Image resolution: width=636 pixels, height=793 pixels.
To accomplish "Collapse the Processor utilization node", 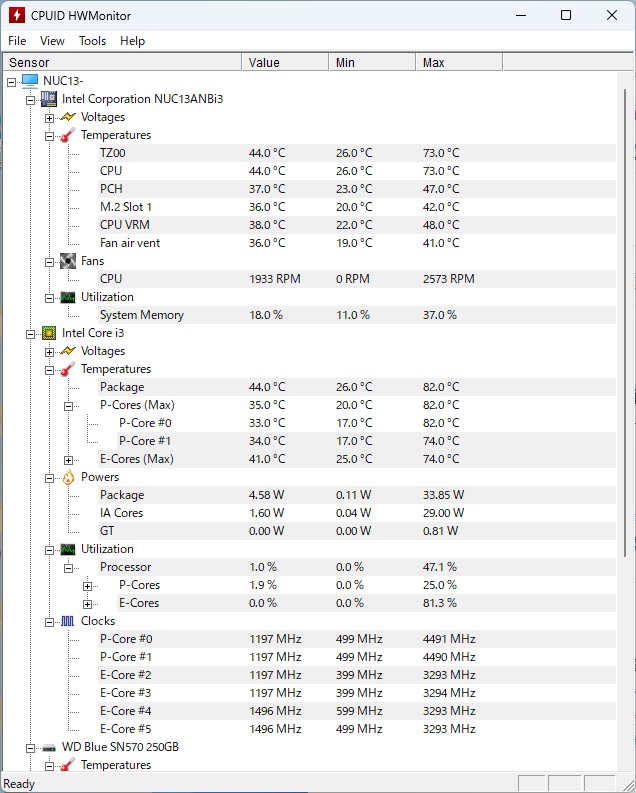I will click(68, 568).
